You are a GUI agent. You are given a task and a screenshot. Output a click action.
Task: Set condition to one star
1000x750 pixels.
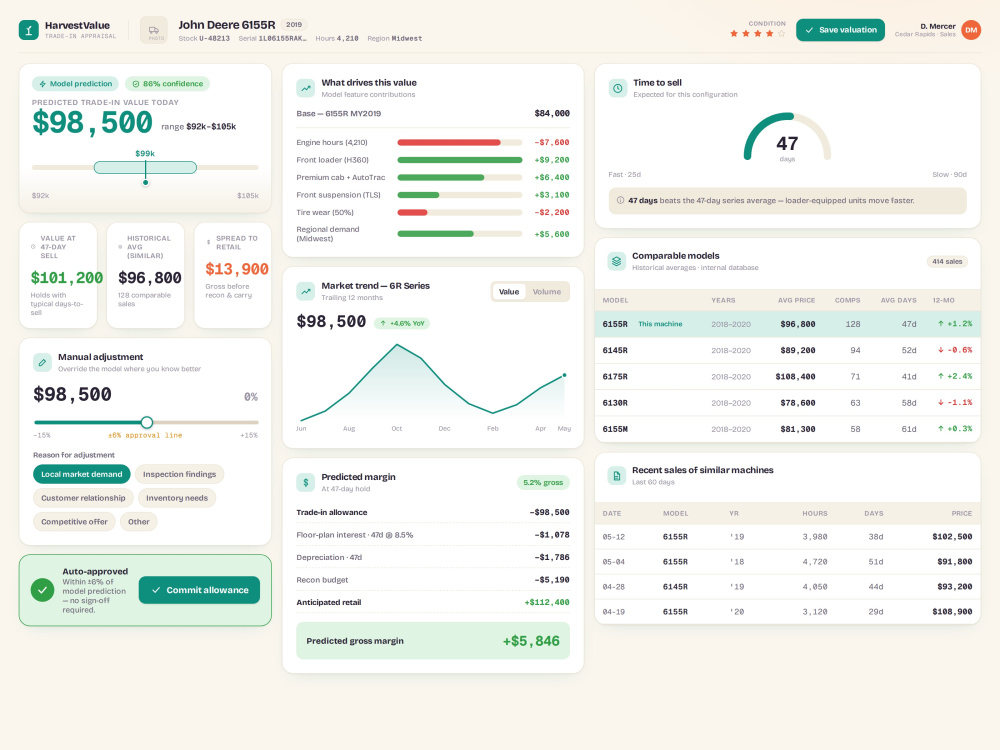[734, 34]
